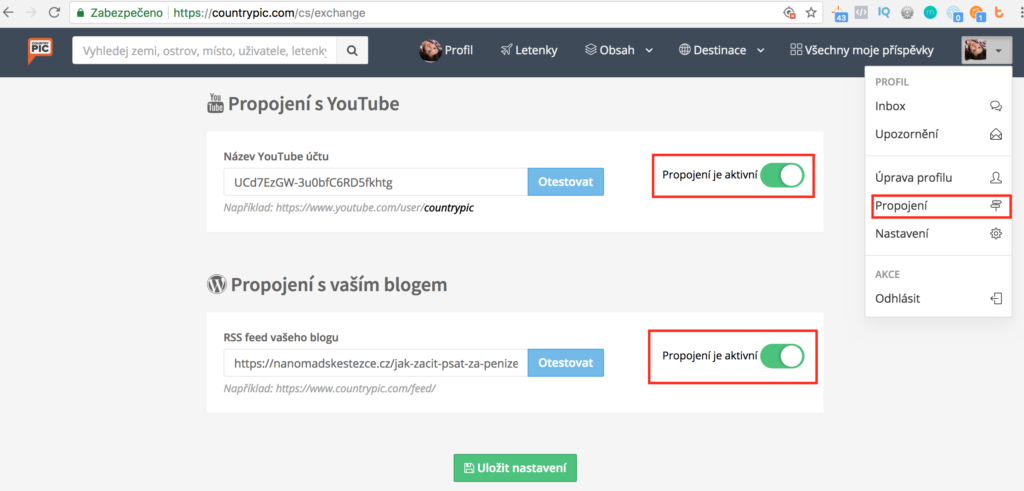This screenshot has width=1024, height=491.
Task: Click the RSS feed URL input field
Action: (375, 363)
